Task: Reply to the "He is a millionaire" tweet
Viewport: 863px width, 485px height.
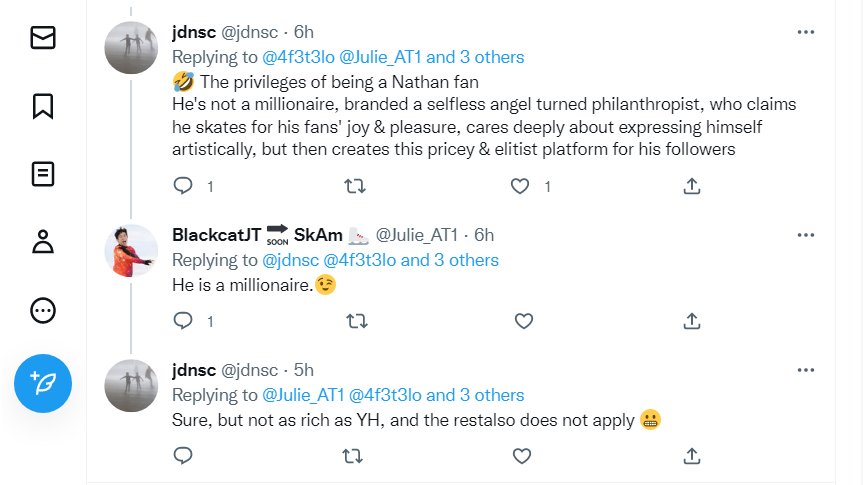Action: [183, 321]
